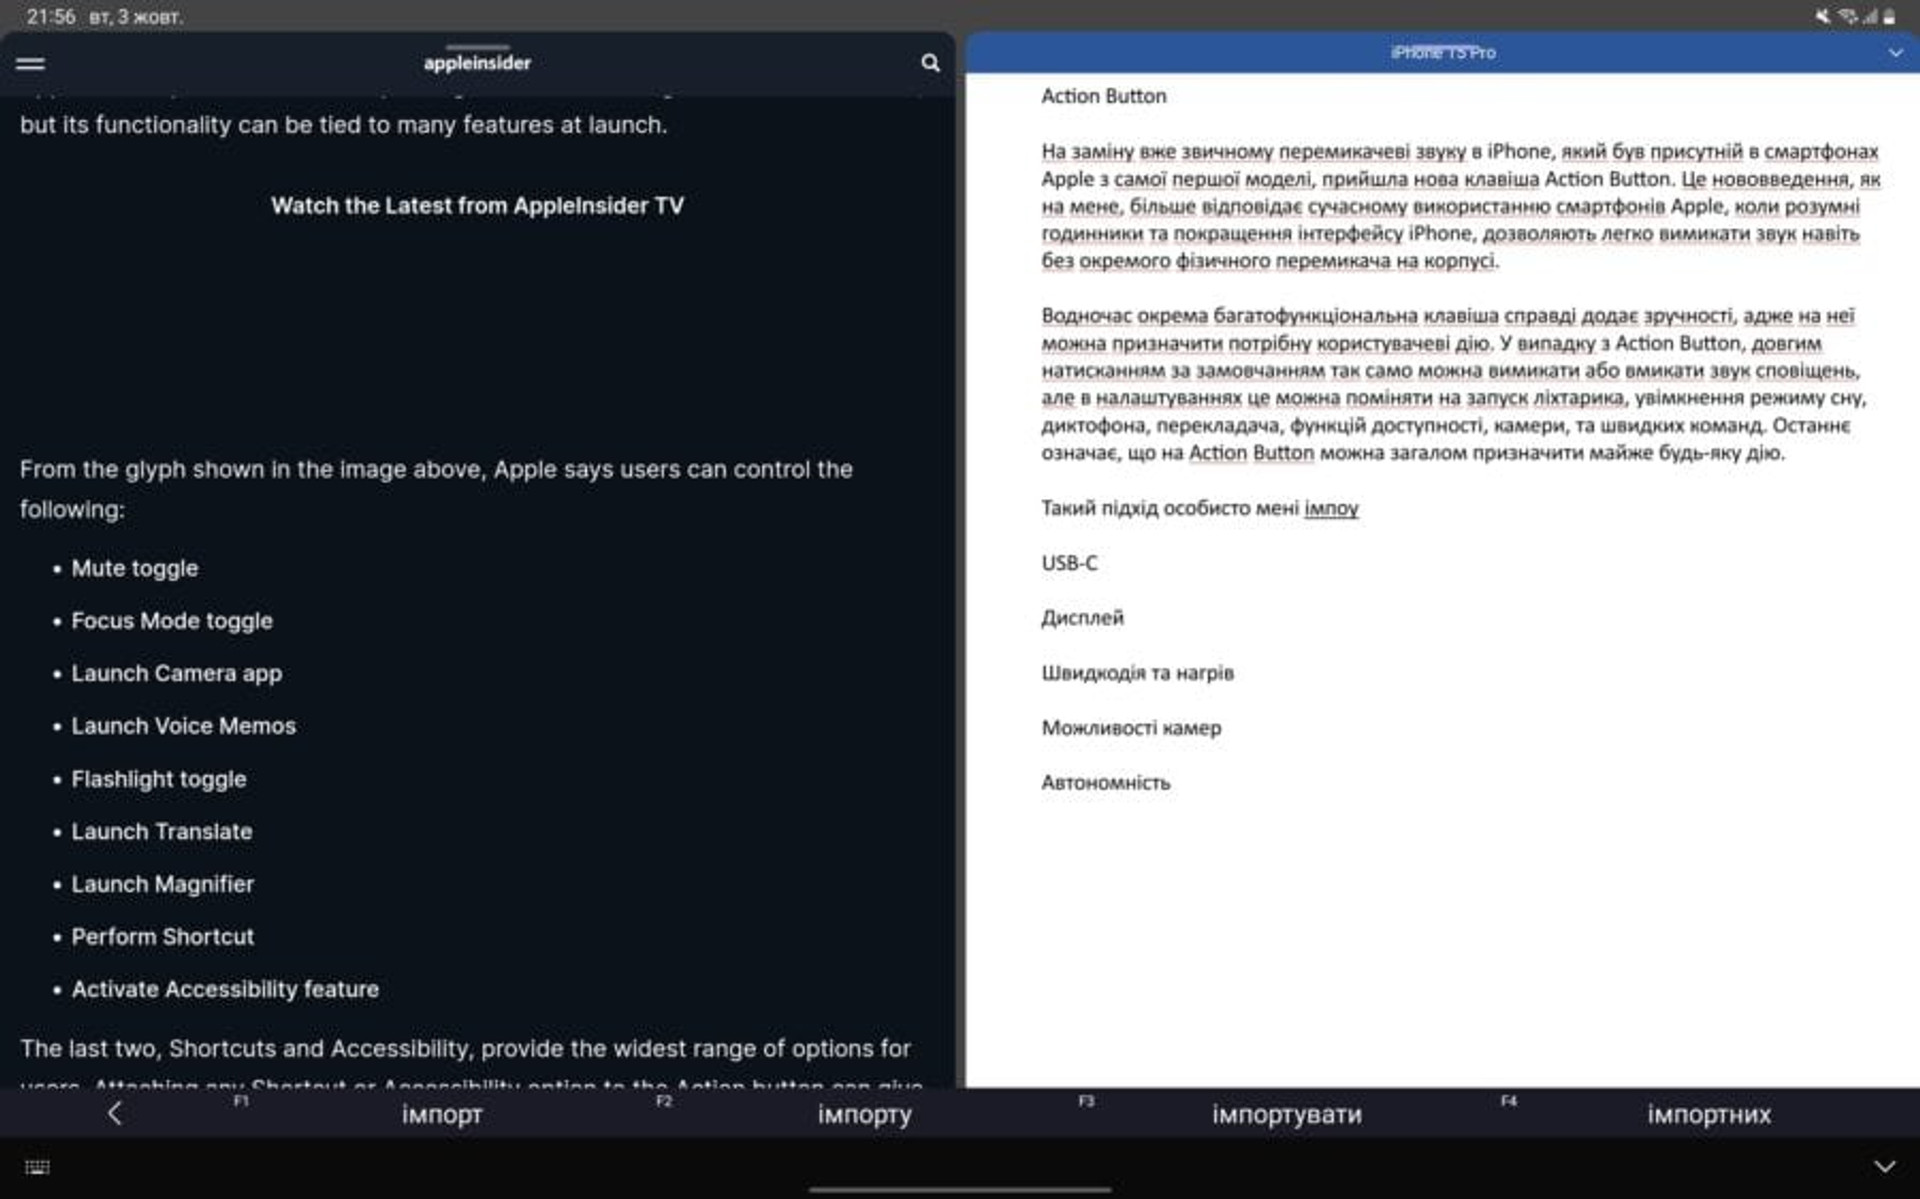
Task: Choose the suggestion "імпорту"
Action: [x=864, y=1114]
